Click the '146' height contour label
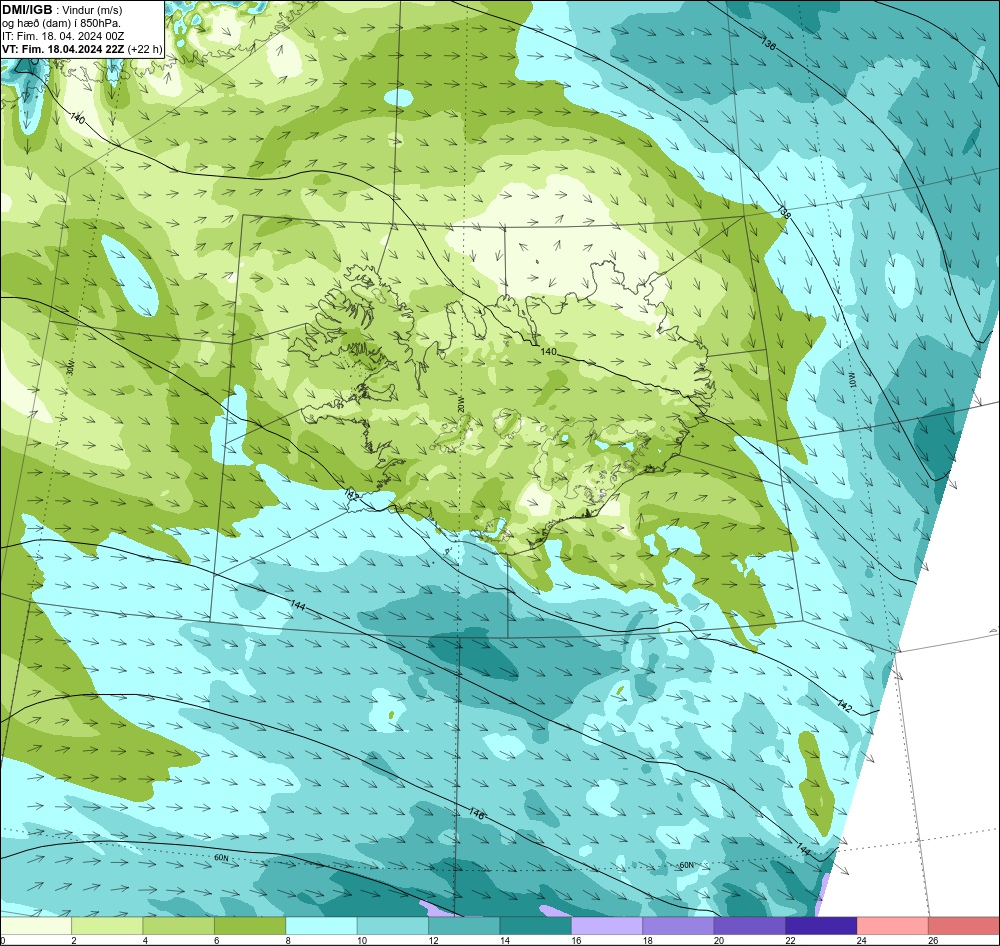1000x946 pixels. pyautogui.click(x=476, y=813)
